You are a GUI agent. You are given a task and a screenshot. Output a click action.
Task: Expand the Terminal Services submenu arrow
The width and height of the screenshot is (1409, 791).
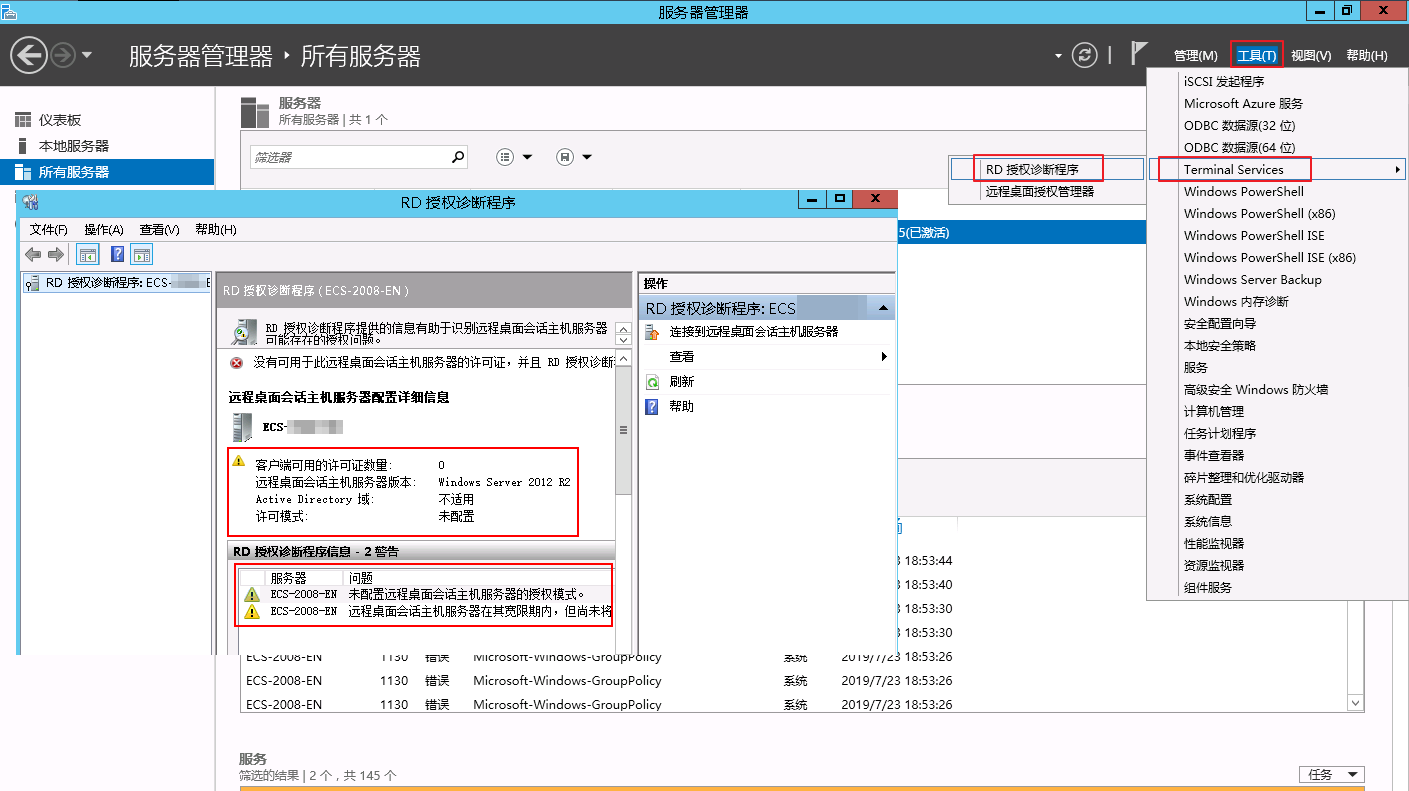[x=1397, y=170]
